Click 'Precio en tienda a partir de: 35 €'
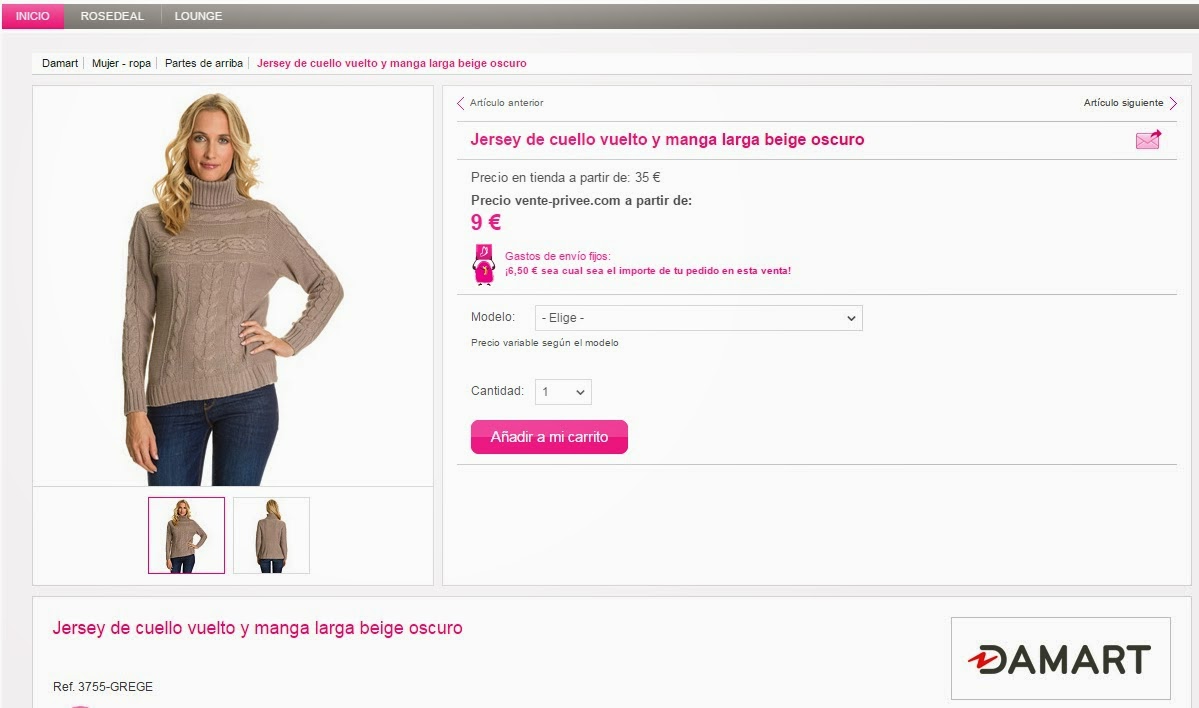This screenshot has width=1199, height=708. pyautogui.click(x=566, y=177)
